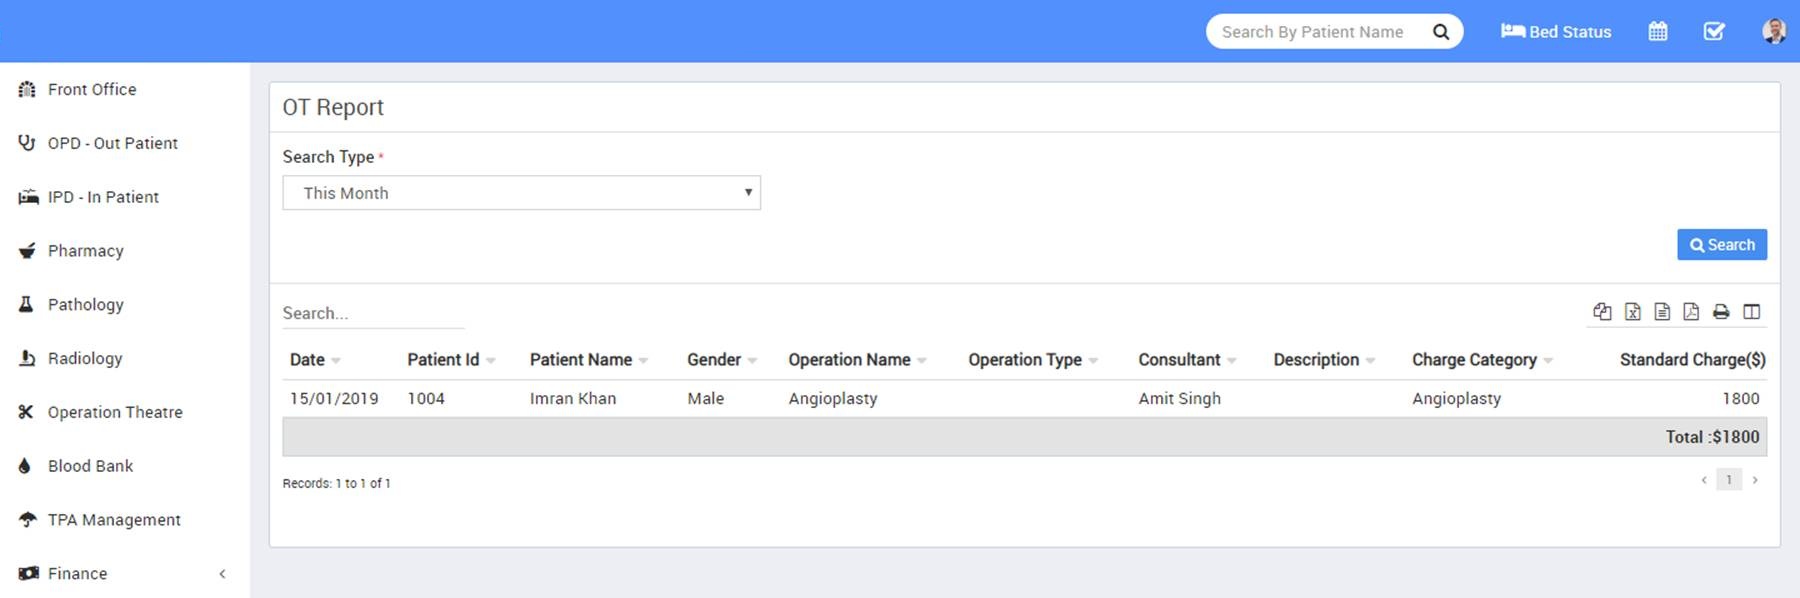Sort the table by Patient Name
This screenshot has height=598, width=1800.
click(x=581, y=360)
